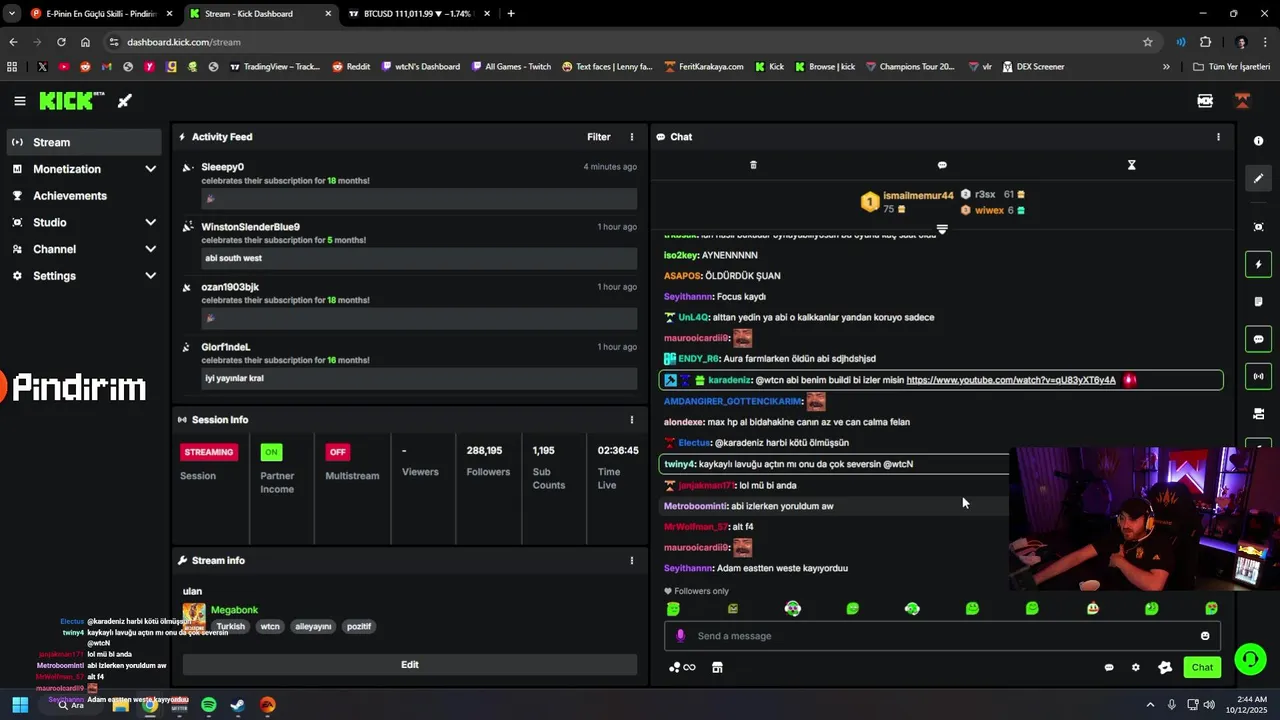Click username ismailmemur44 in leaderboard
The height and width of the screenshot is (720, 1280).
point(918,196)
